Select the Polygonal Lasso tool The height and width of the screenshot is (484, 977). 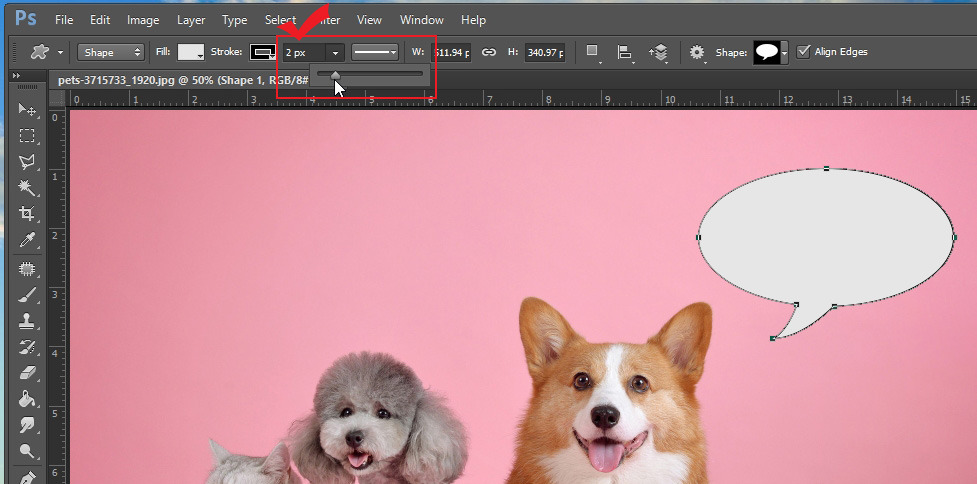[26, 162]
